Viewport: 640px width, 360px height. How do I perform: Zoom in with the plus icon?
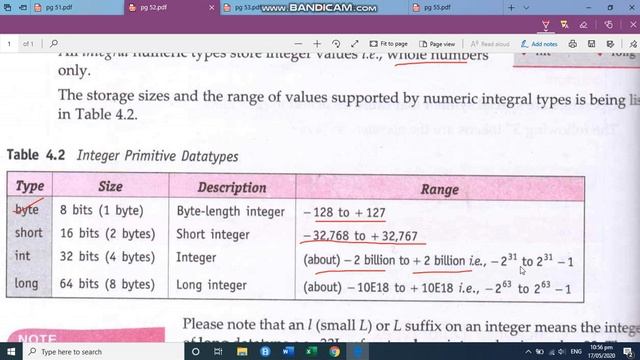click(317, 44)
